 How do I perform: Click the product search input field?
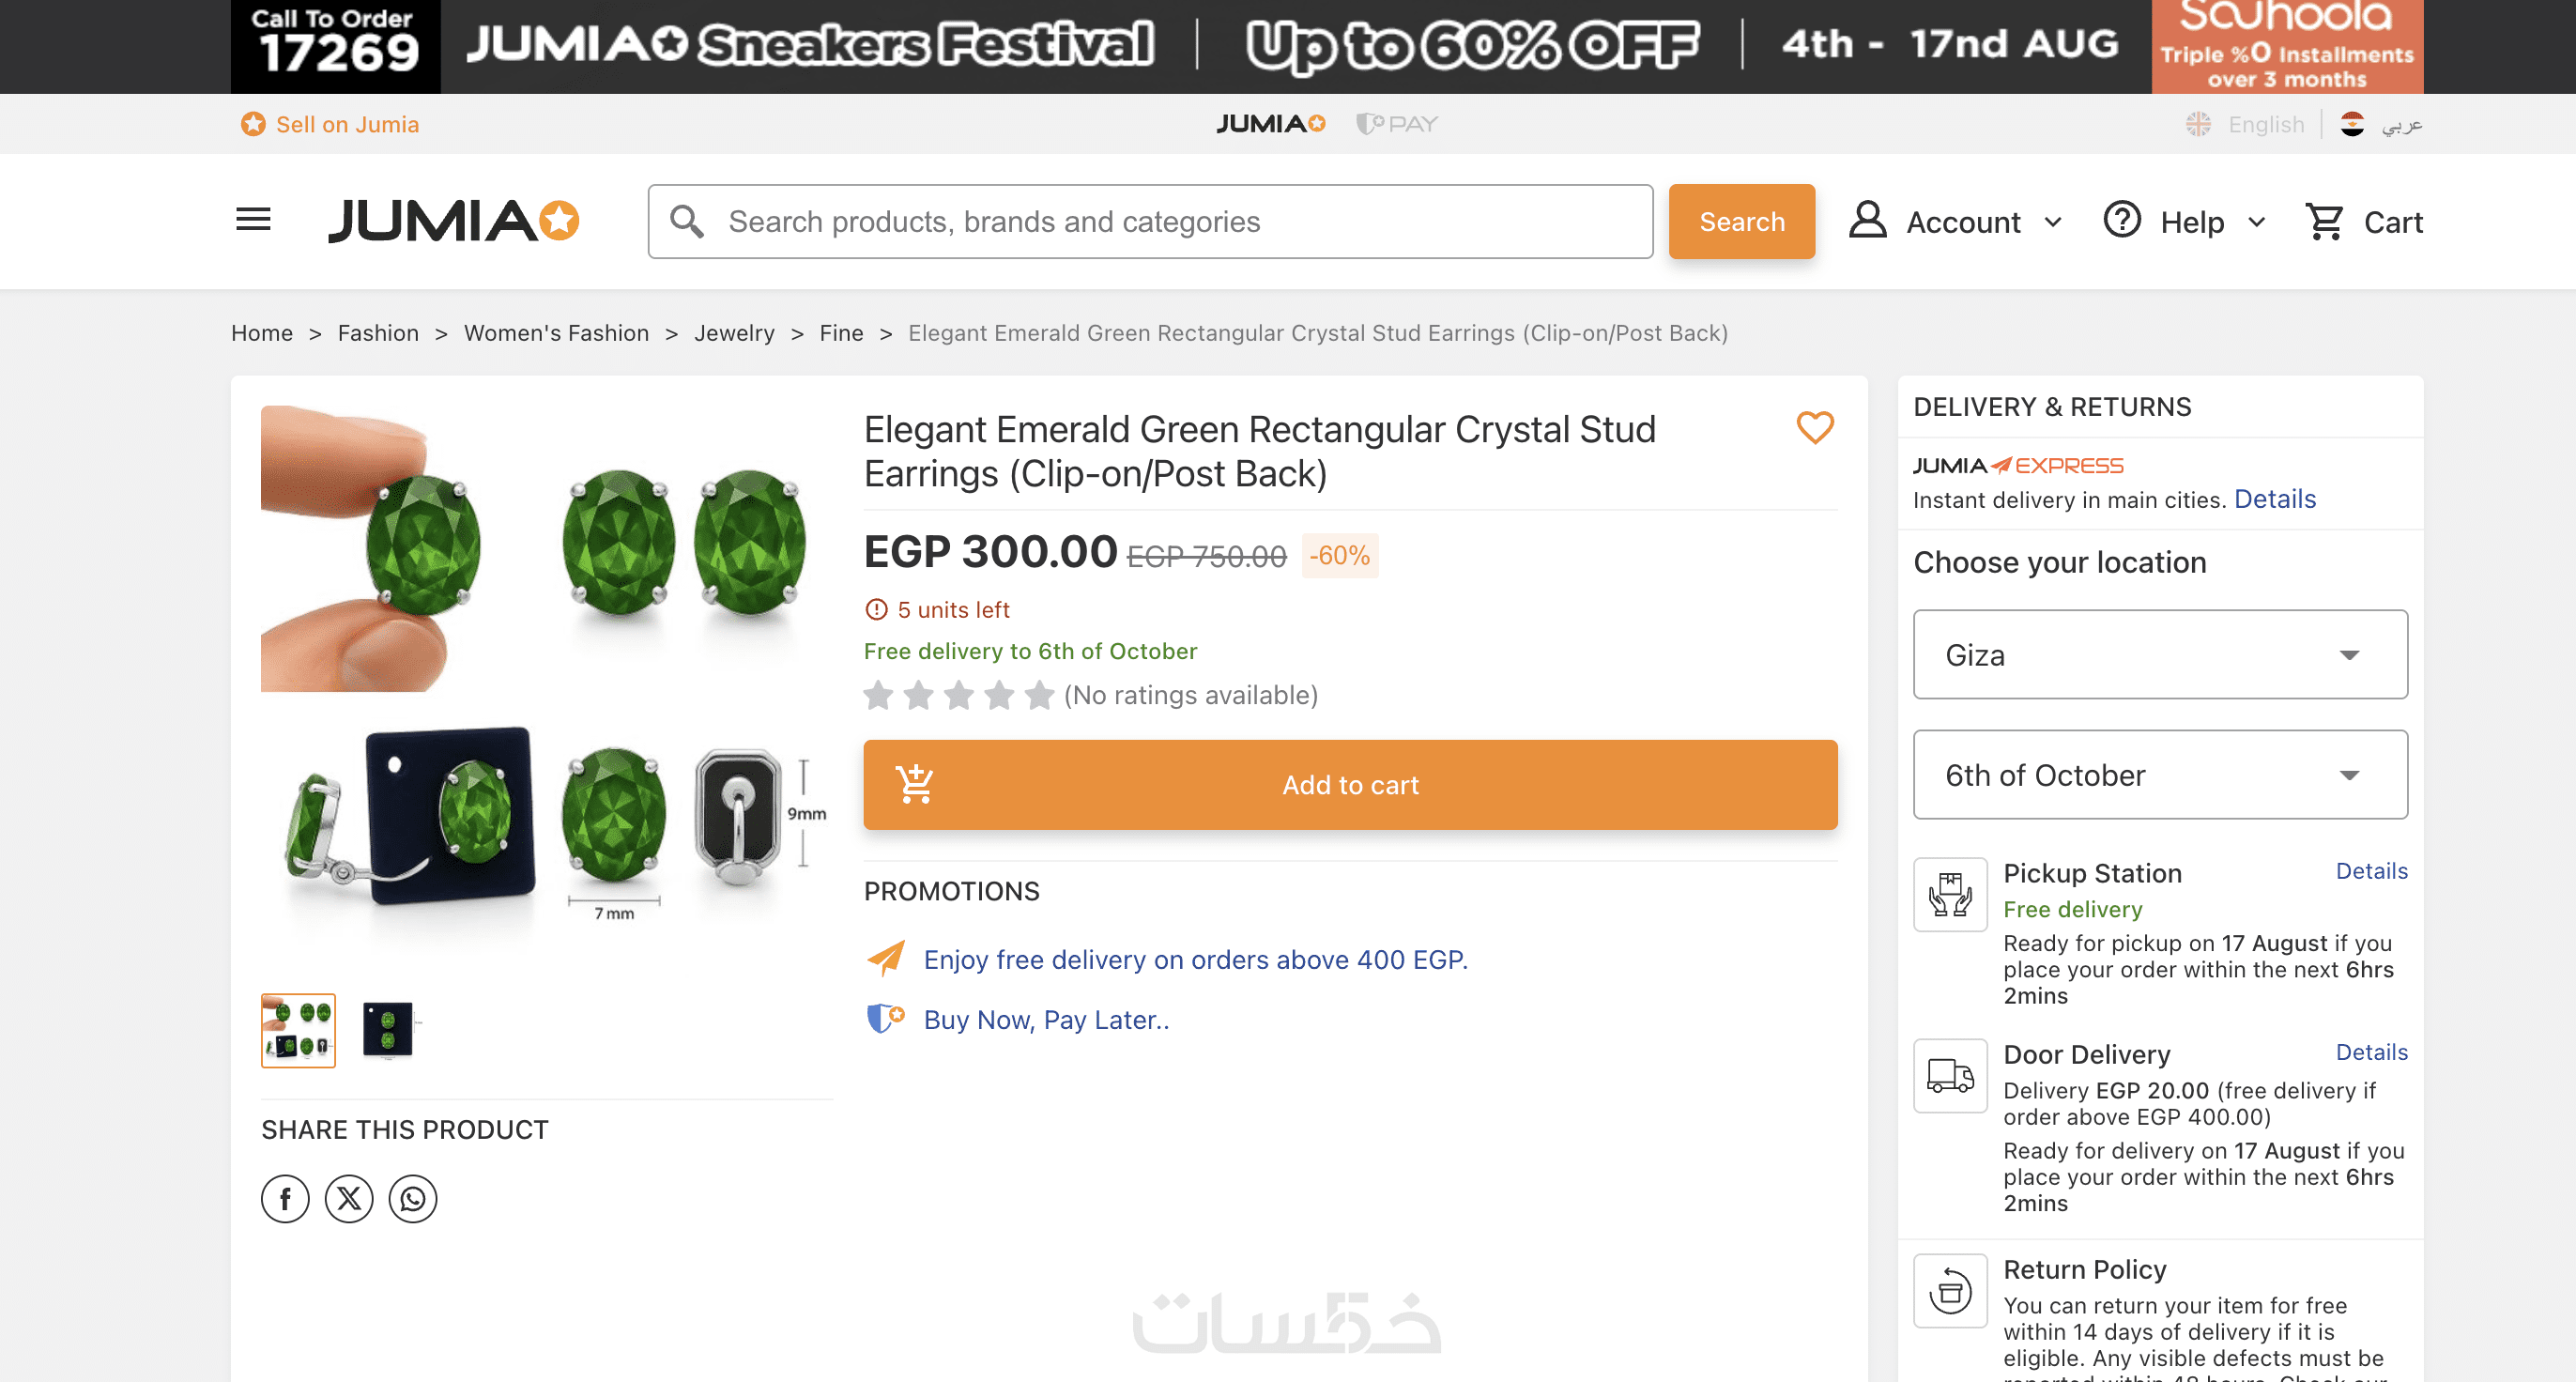[1150, 221]
